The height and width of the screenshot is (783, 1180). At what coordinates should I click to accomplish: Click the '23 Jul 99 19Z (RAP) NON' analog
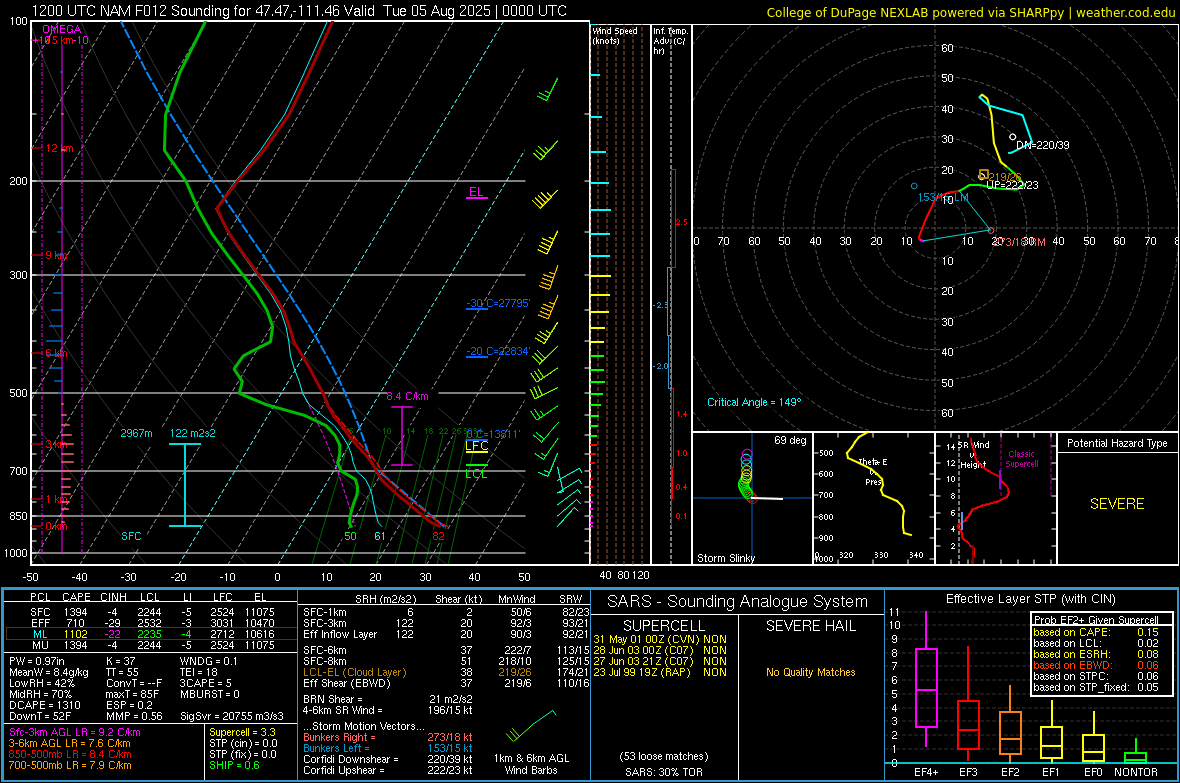[660, 672]
